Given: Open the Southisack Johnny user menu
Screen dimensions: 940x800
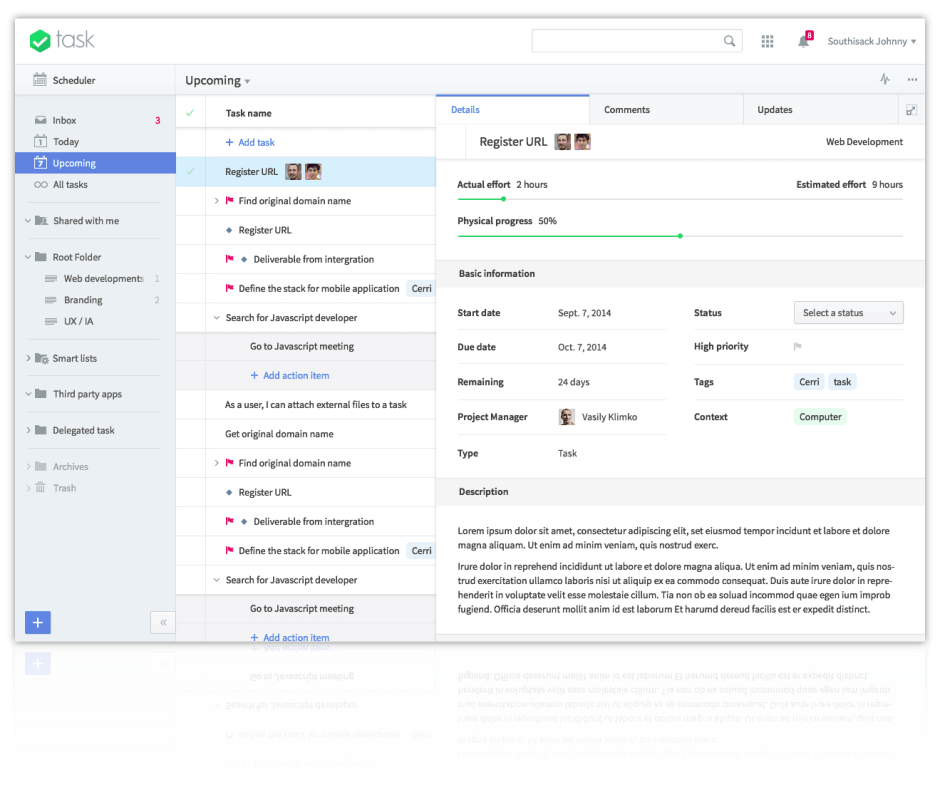Looking at the screenshot, I should (872, 41).
